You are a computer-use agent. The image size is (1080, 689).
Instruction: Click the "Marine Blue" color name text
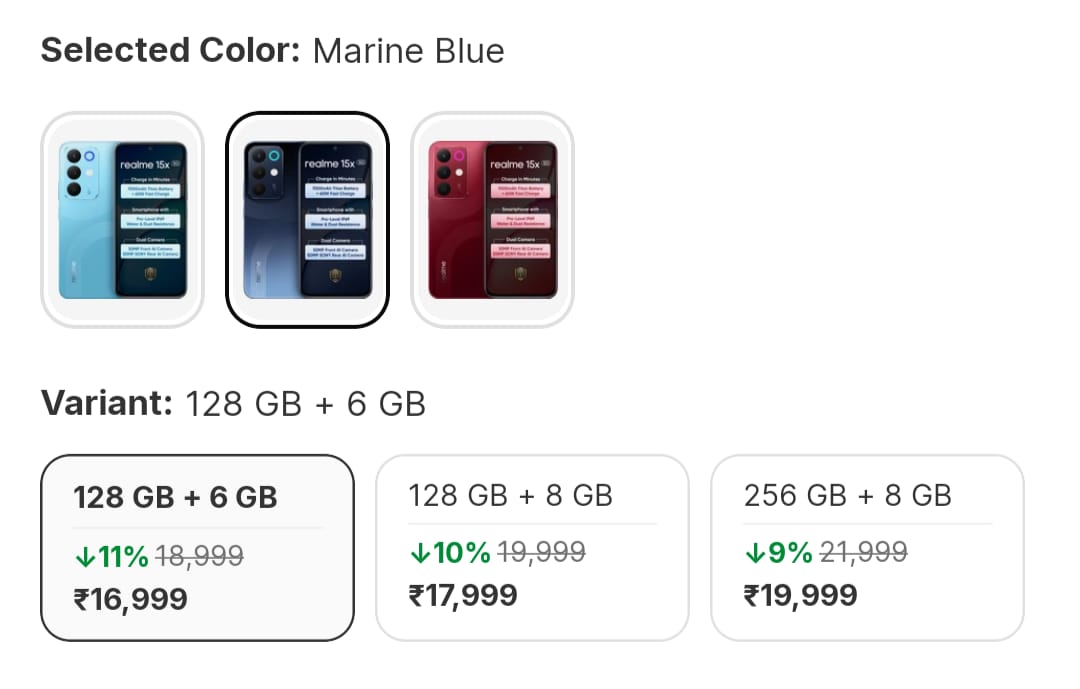click(408, 51)
